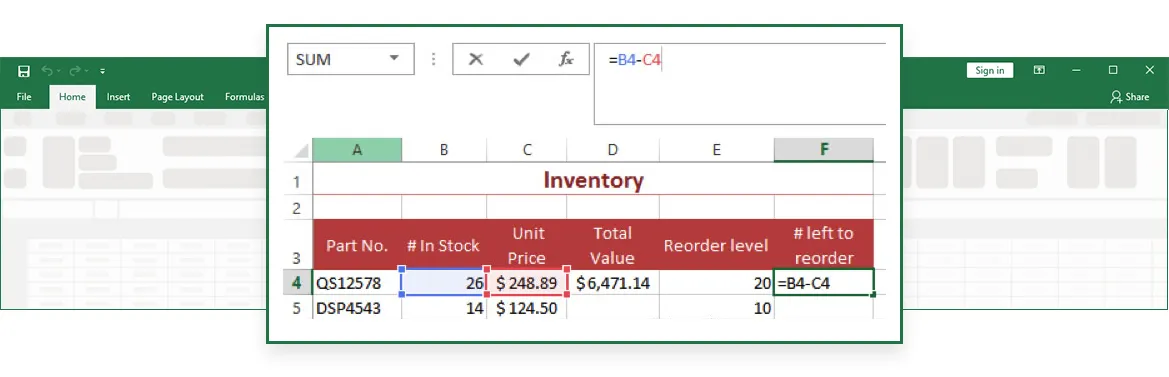Select cell with part number DSP4543
Image resolution: width=1169 pixels, height=377 pixels.
(x=356, y=308)
